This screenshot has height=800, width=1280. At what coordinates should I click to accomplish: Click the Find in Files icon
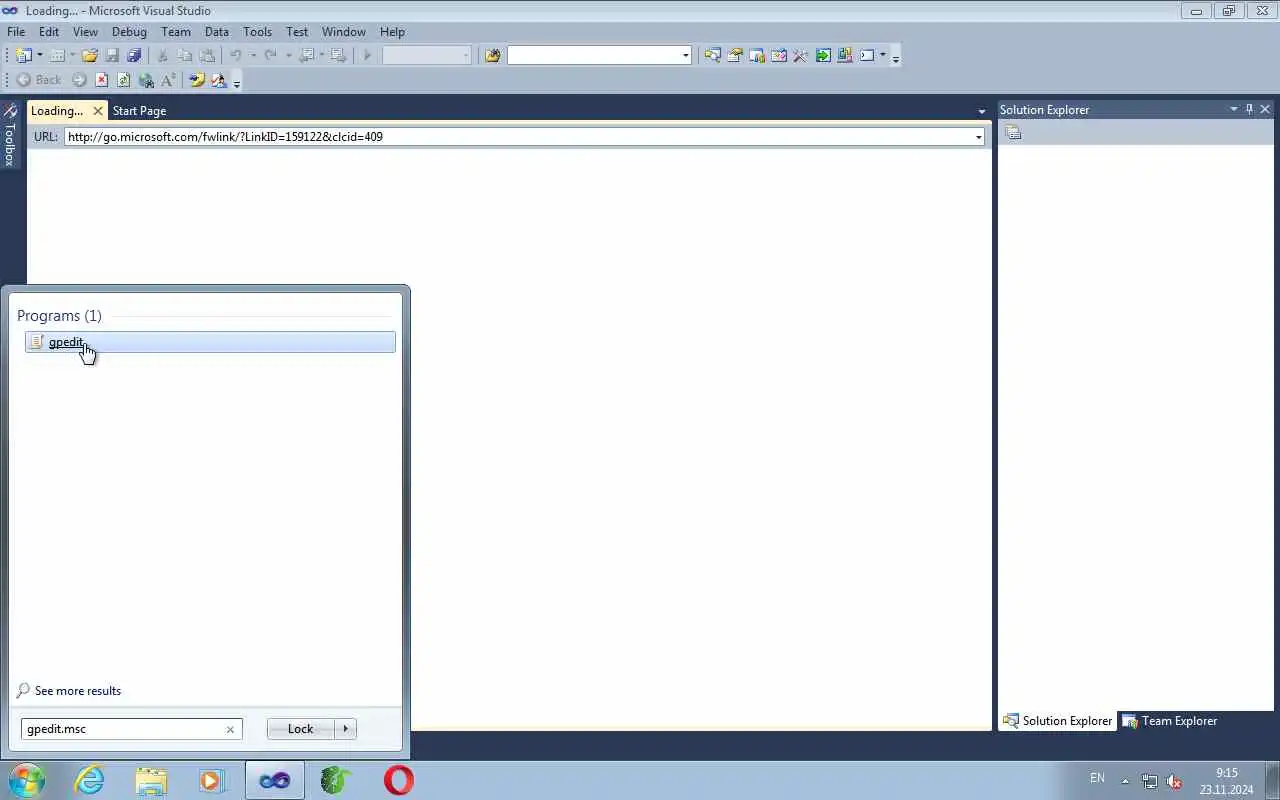[492, 56]
